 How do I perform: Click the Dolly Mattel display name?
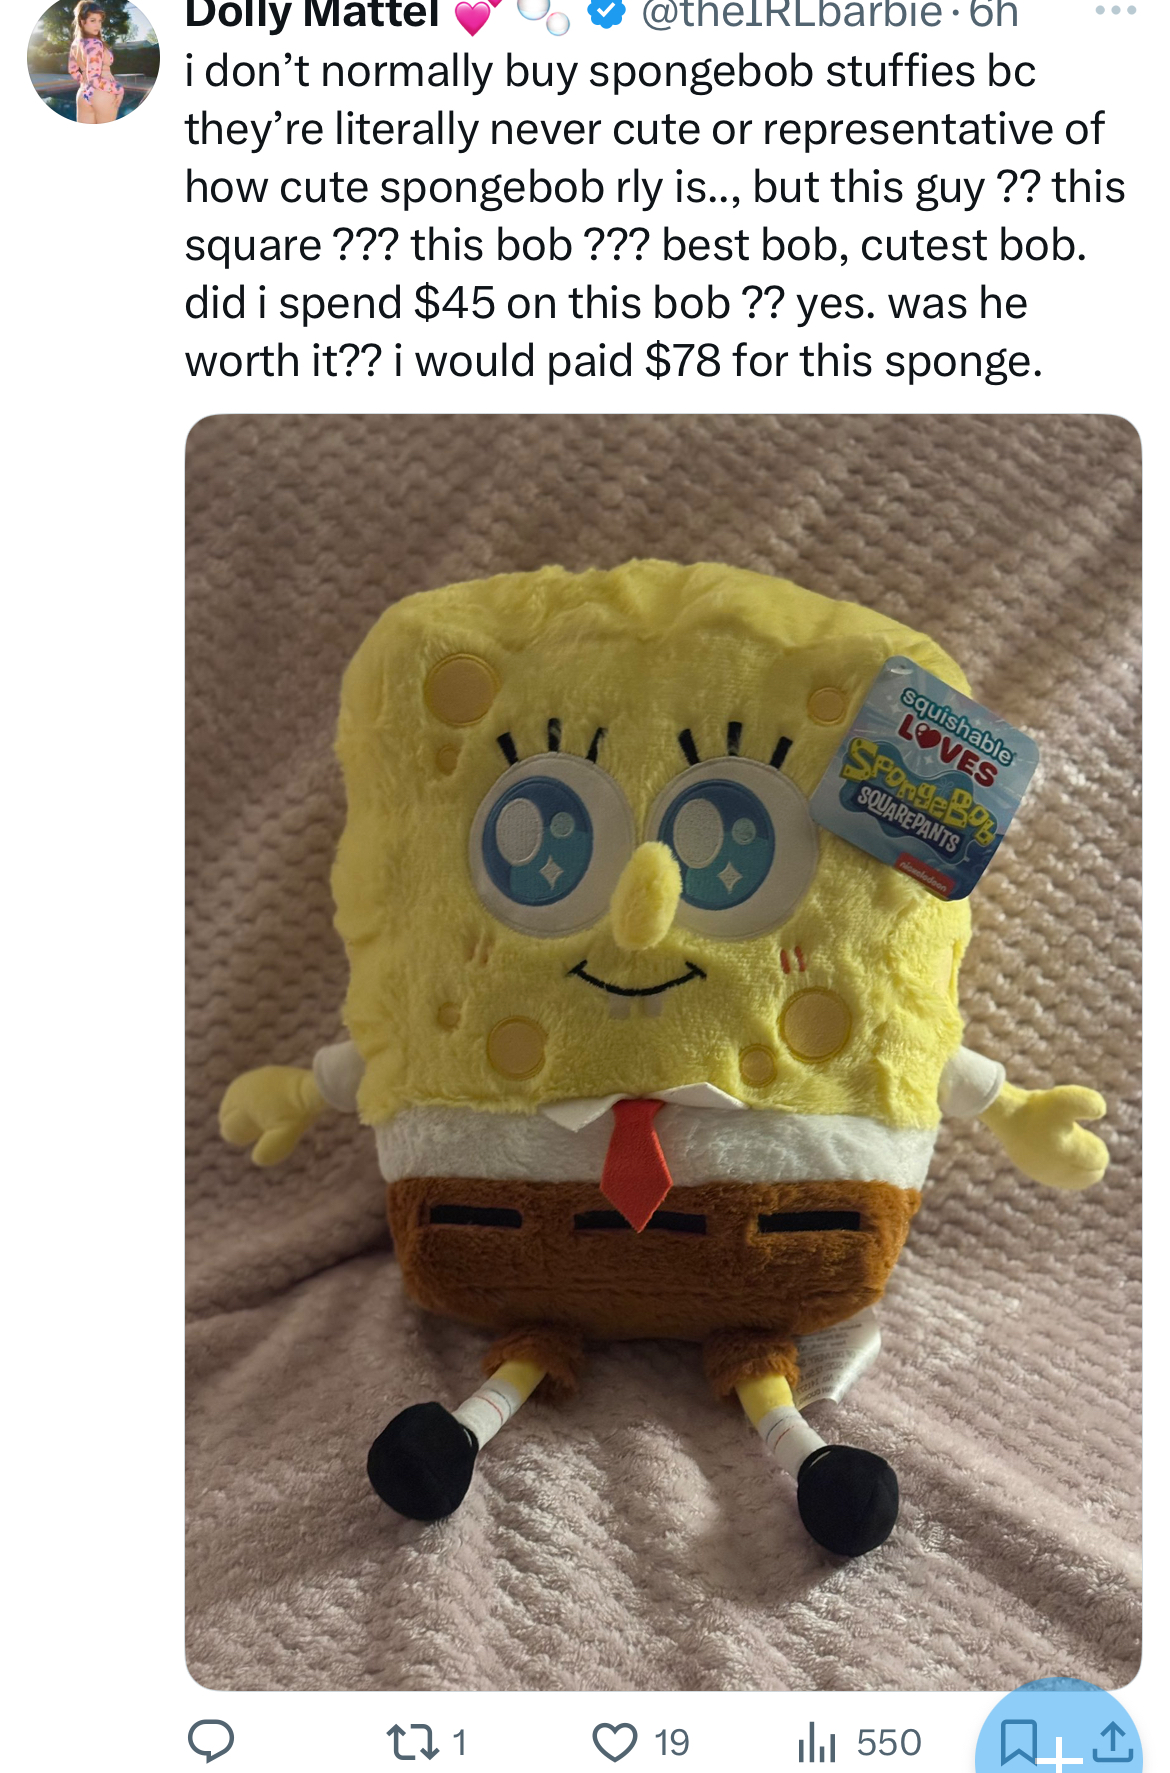(312, 14)
